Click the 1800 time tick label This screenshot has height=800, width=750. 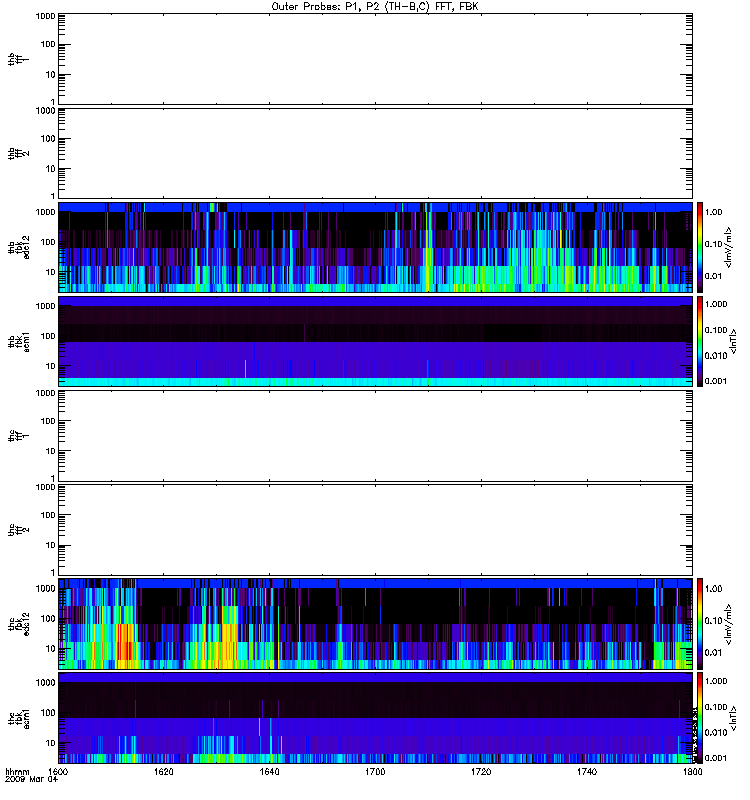[692, 771]
